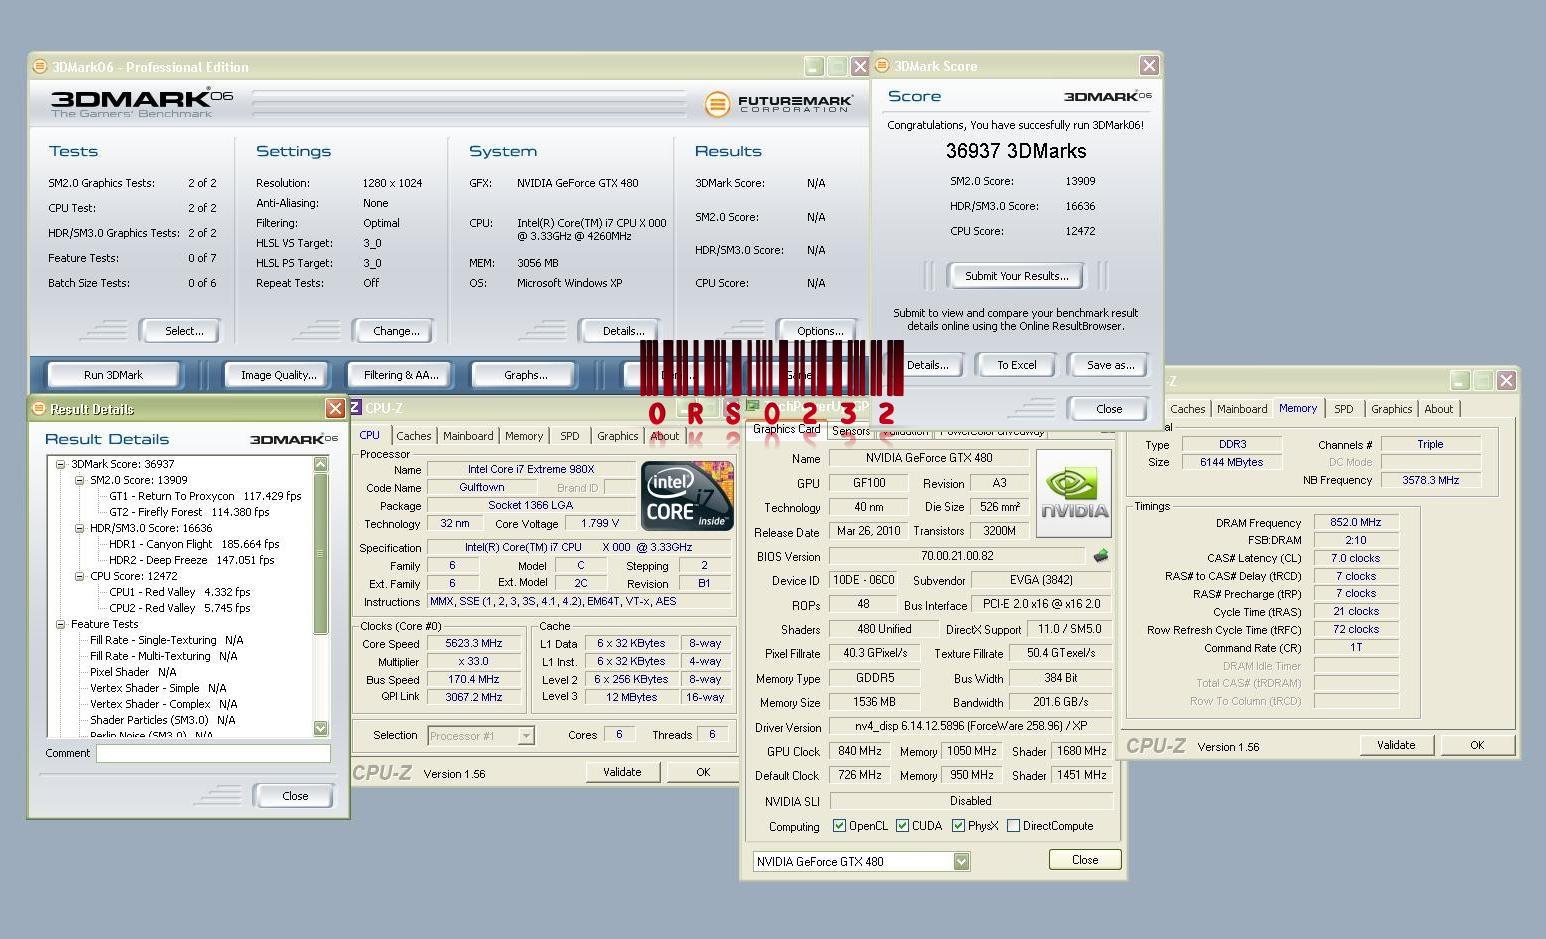Image resolution: width=1546 pixels, height=939 pixels.
Task: Toggle the PhysX checkbox in GPU-Z
Action: (958, 826)
